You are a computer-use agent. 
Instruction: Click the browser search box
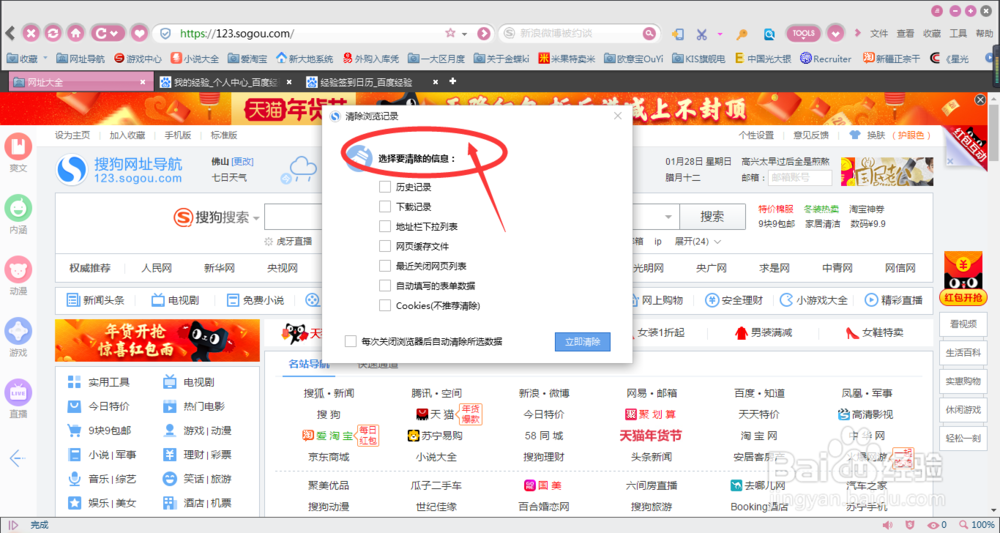tap(578, 33)
